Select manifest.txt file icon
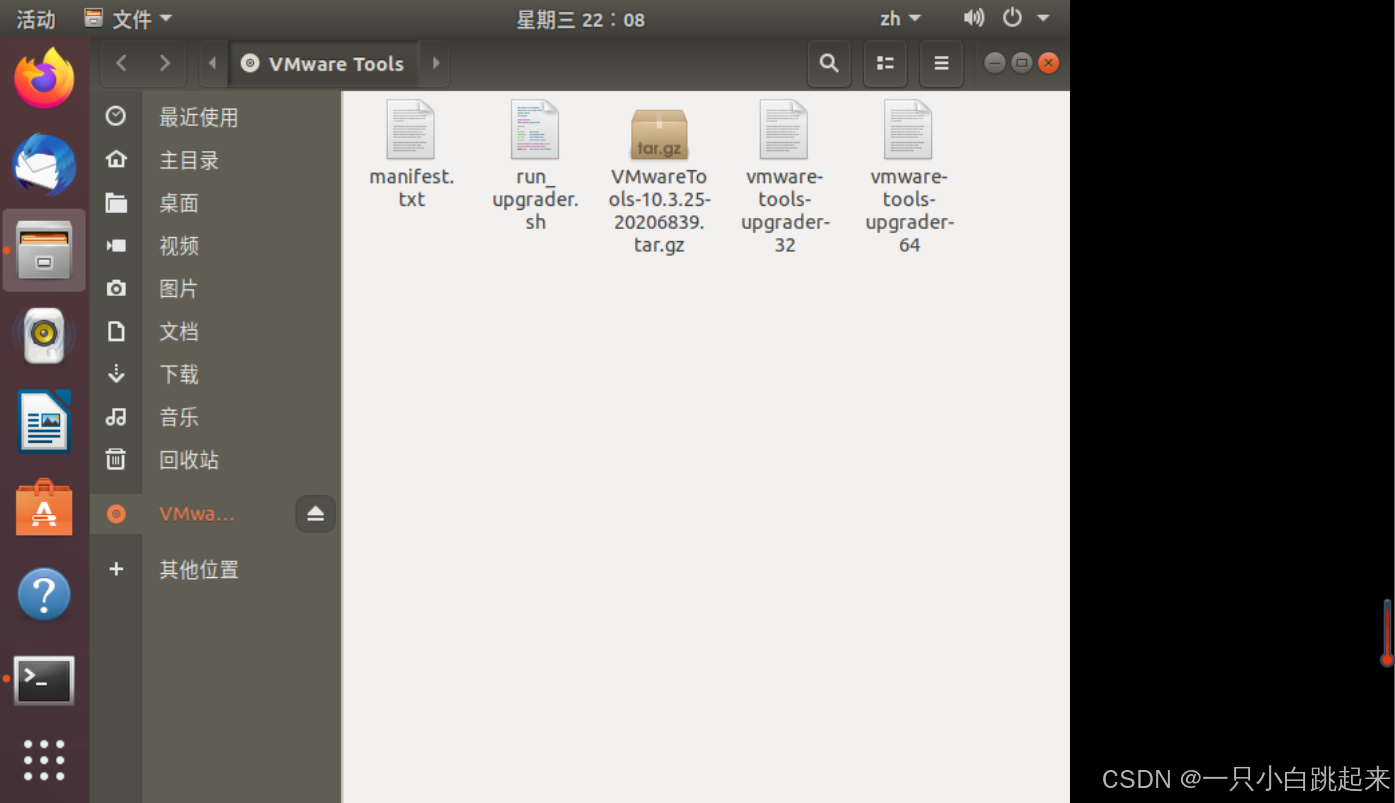1395x803 pixels. [411, 129]
